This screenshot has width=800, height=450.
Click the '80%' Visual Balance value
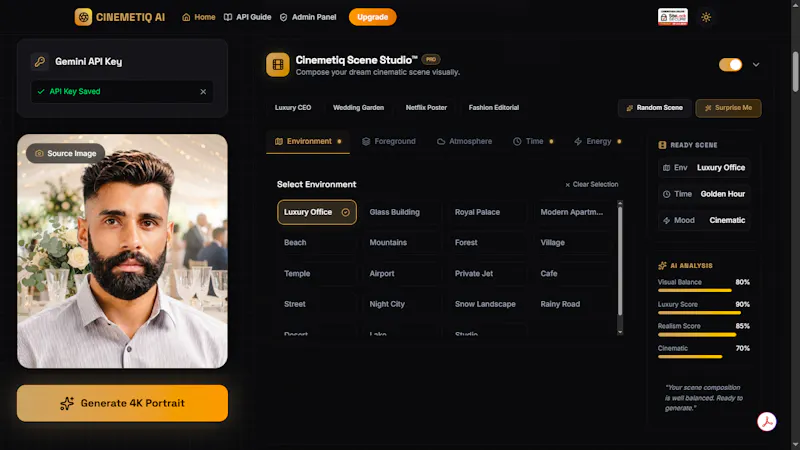coord(742,282)
